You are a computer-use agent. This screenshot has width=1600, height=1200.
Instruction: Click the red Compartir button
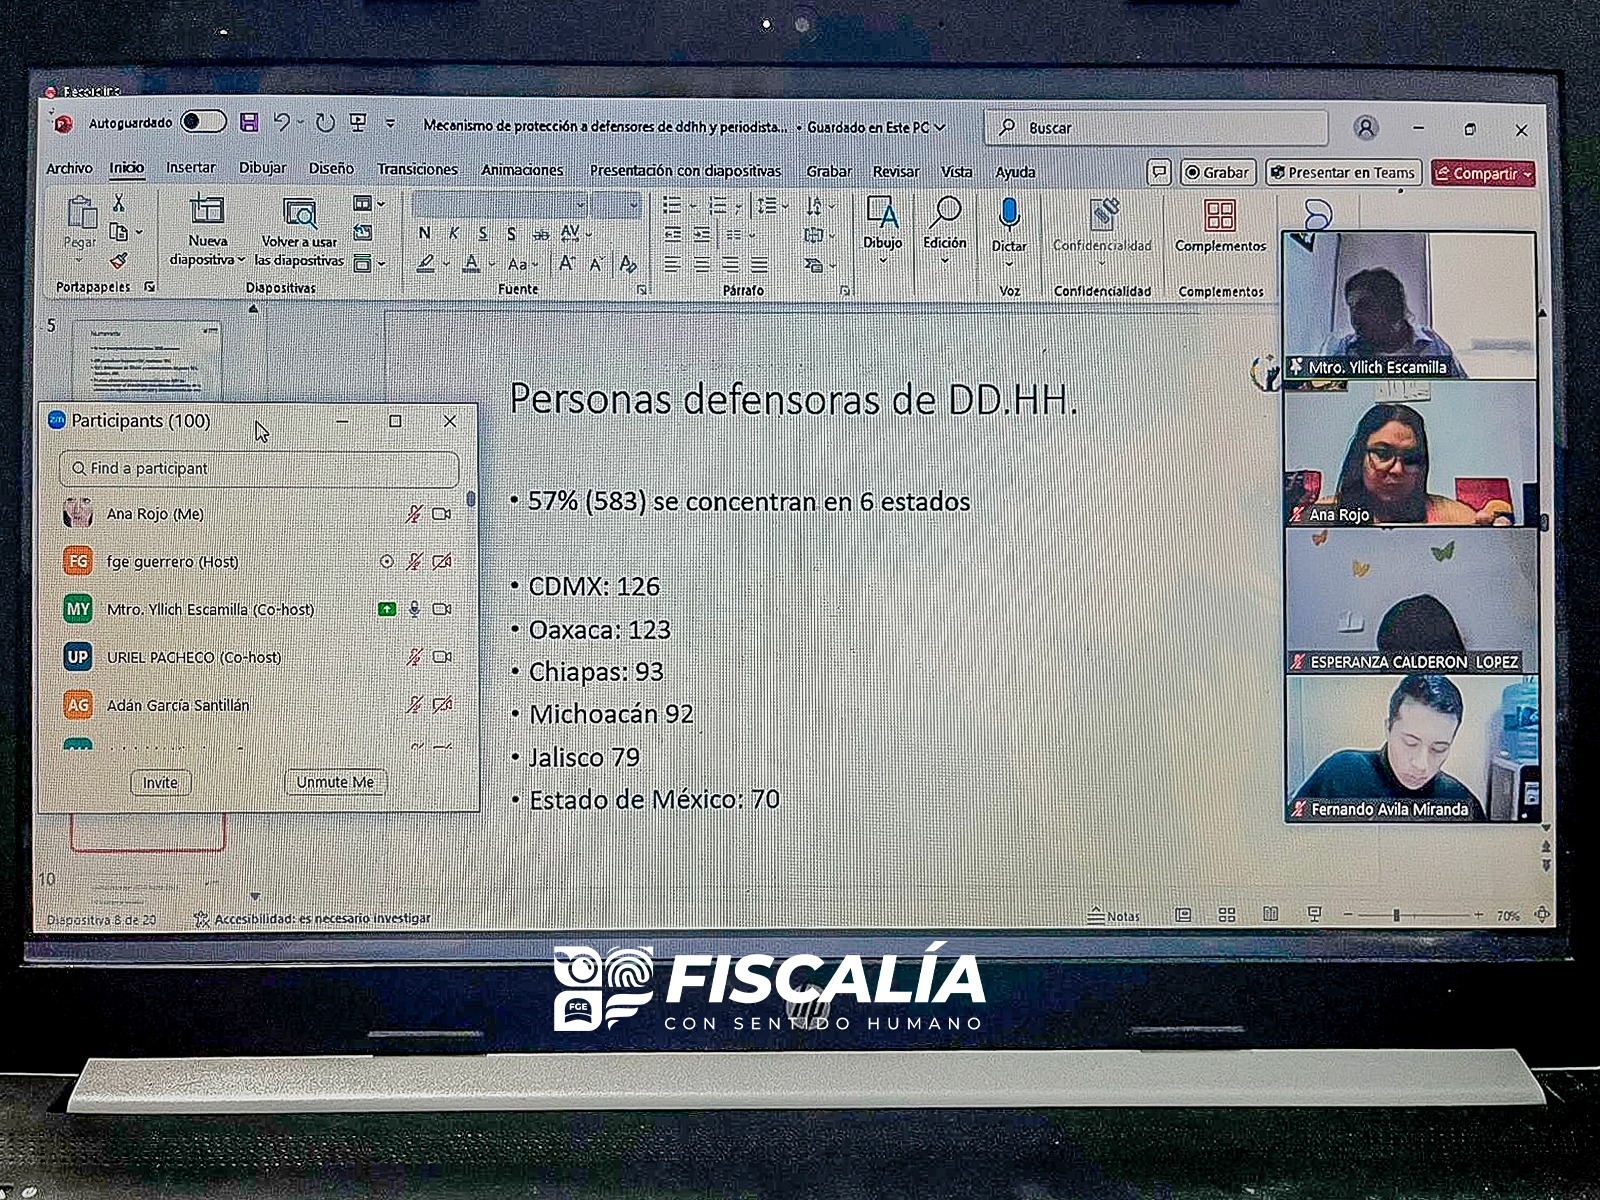click(1483, 174)
